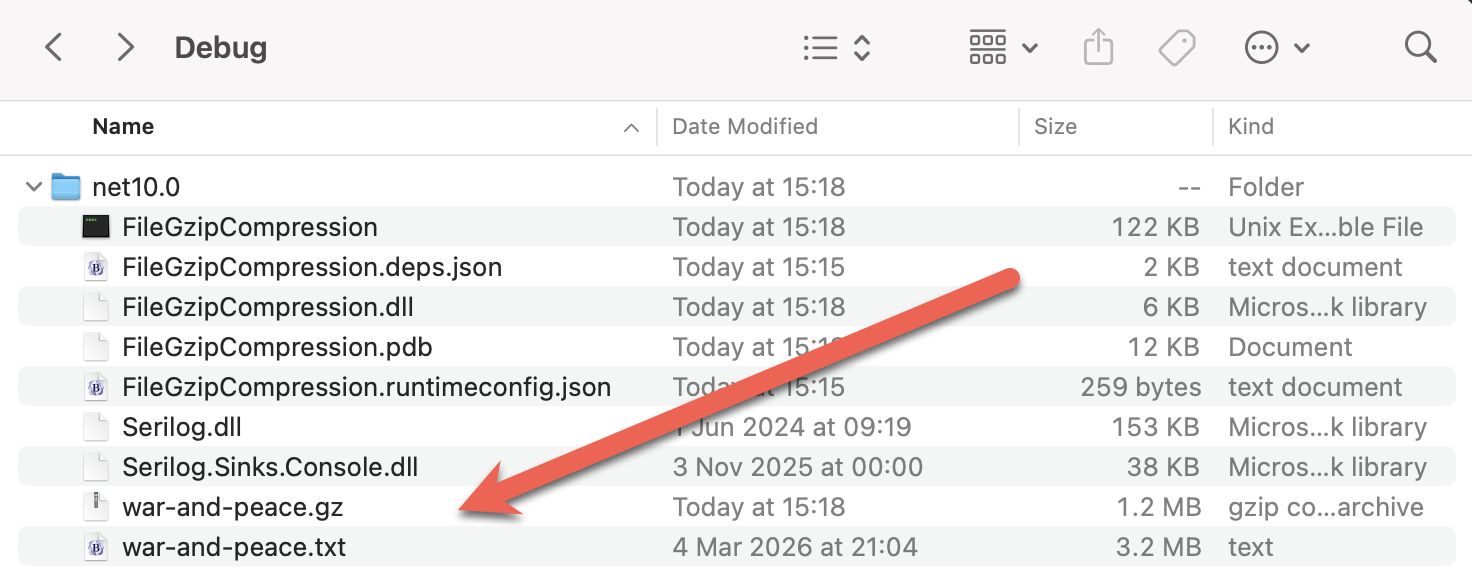Click the Kind column header
The height and width of the screenshot is (582, 1472).
coord(1250,126)
